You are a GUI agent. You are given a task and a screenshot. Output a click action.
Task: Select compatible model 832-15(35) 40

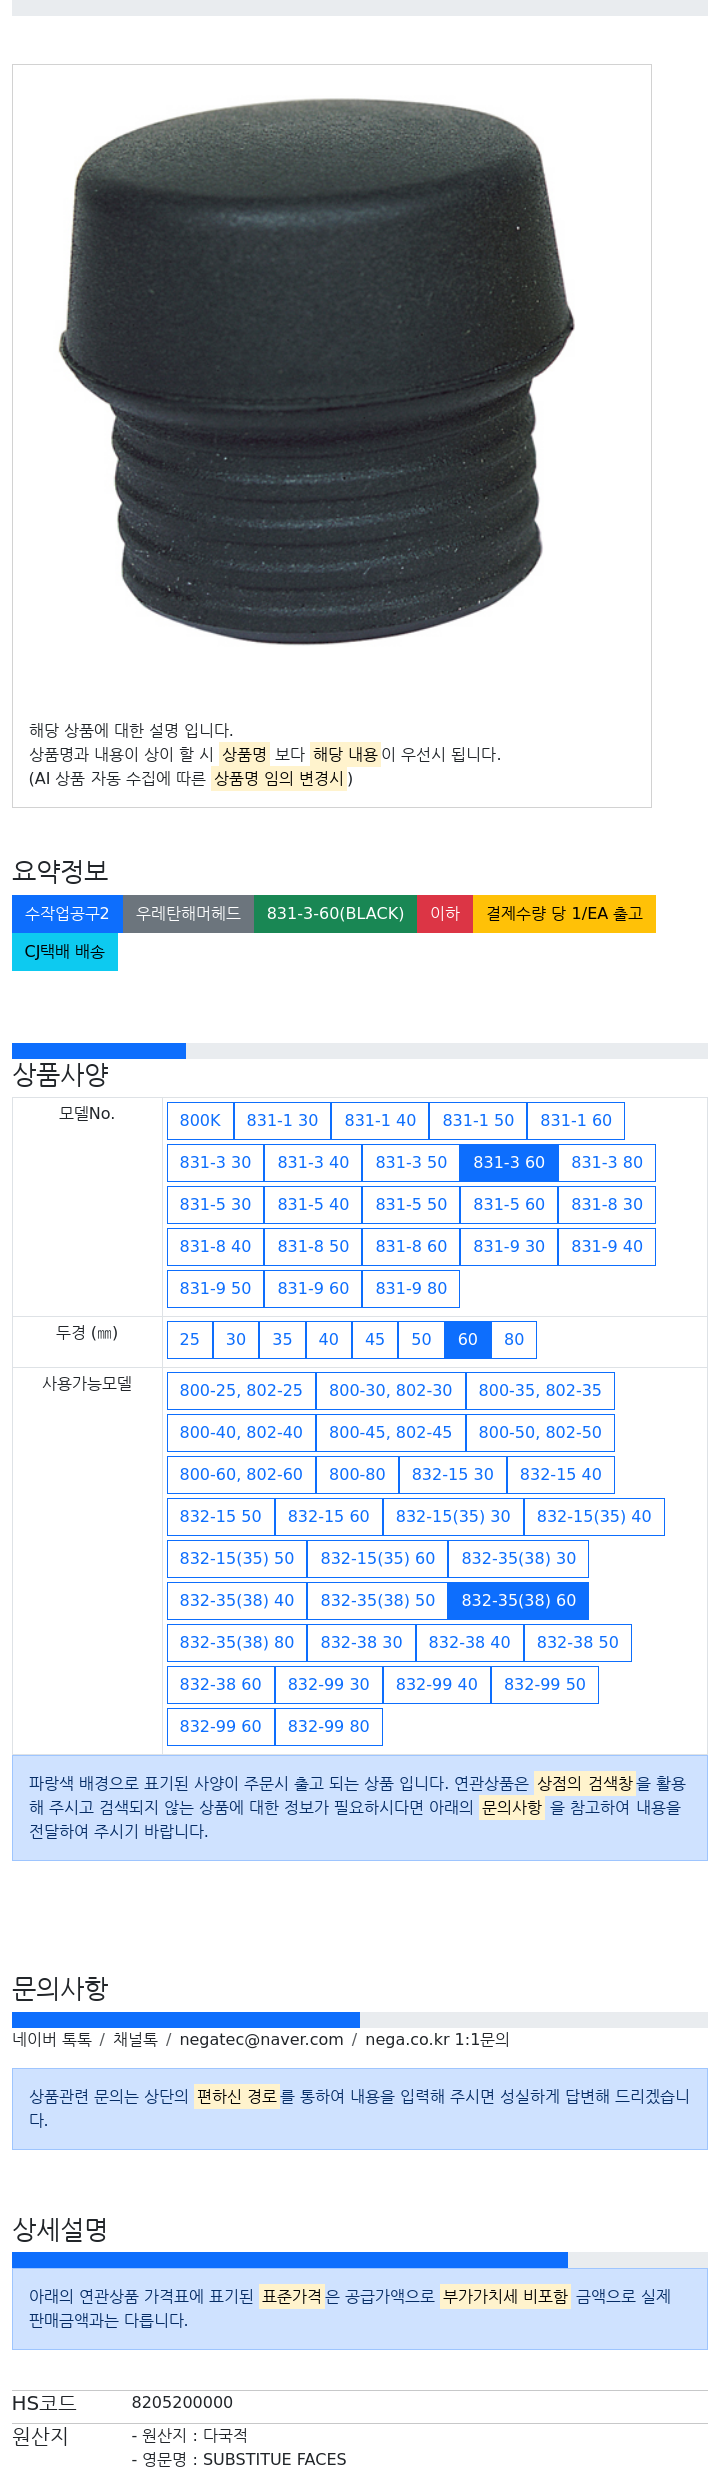594,1517
